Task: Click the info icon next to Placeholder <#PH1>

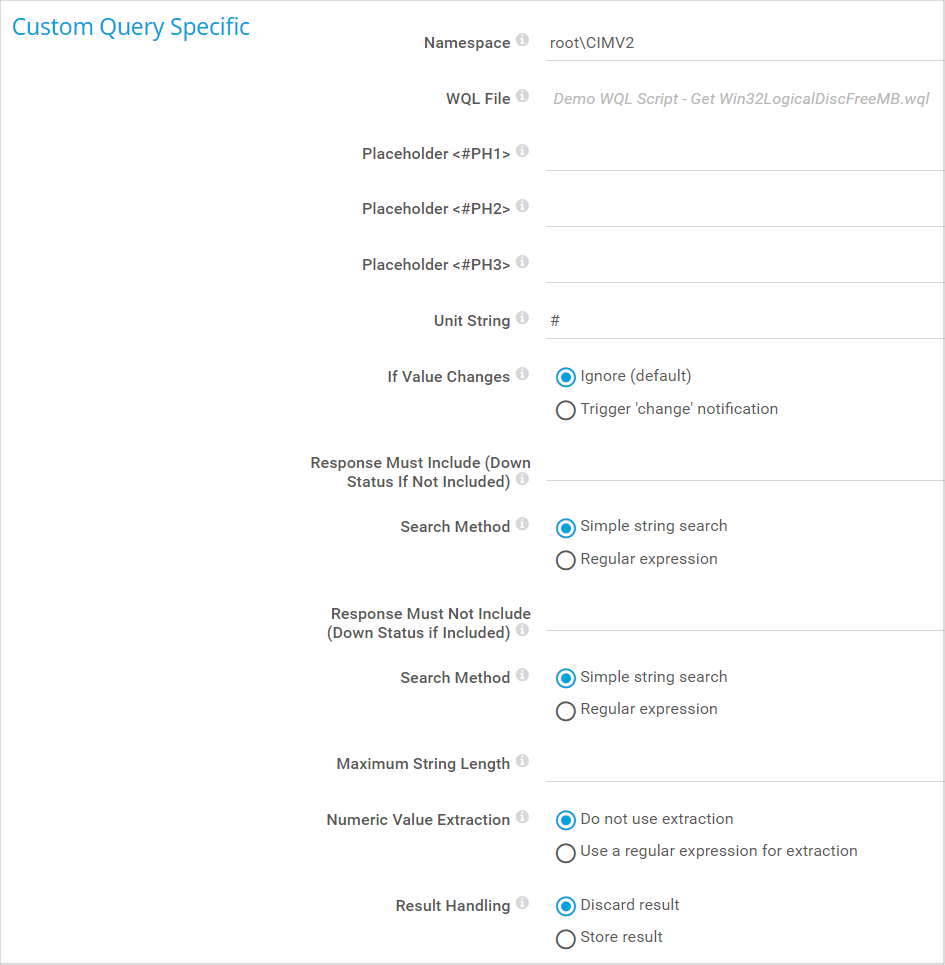Action: click(522, 152)
